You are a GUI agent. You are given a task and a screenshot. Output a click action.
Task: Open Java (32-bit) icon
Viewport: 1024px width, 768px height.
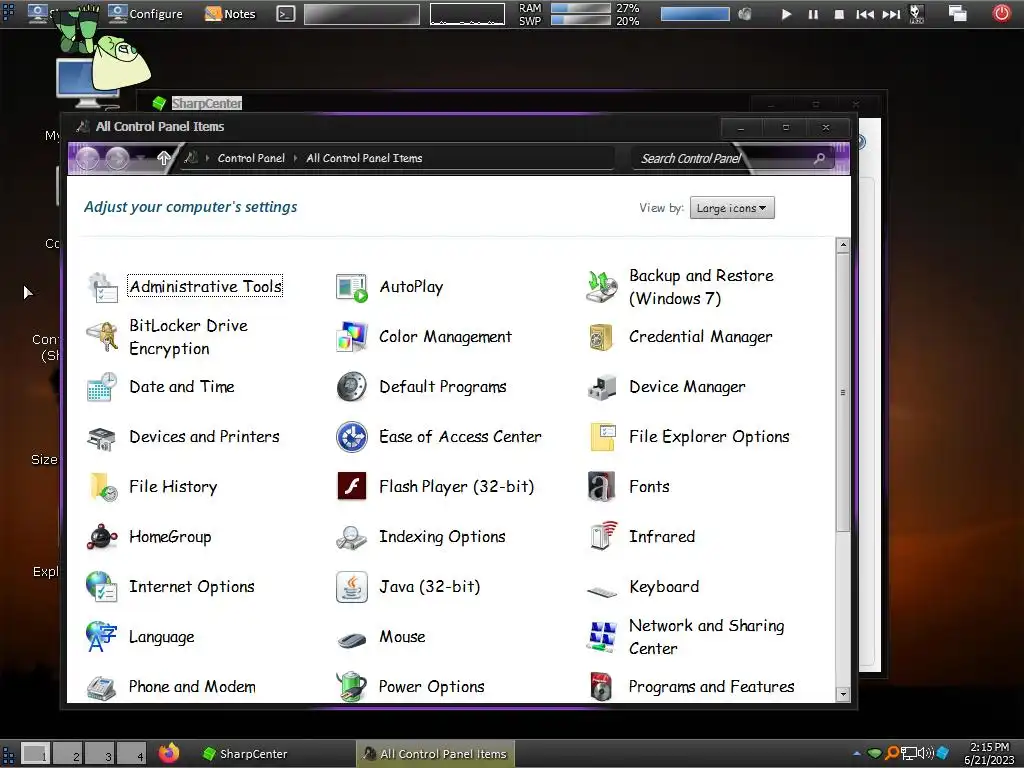(x=352, y=587)
